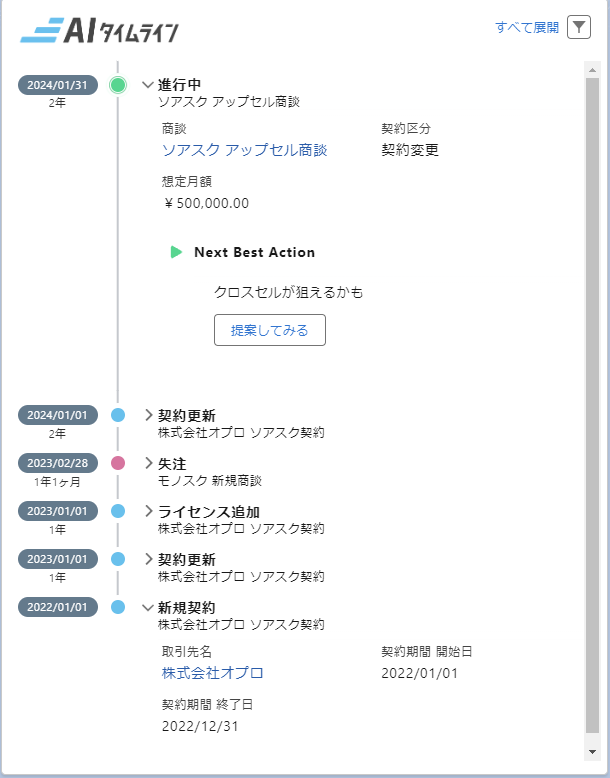The height and width of the screenshot is (778, 610).
Task: Click the green Next Best Action arrow icon
Action: pyautogui.click(x=177, y=252)
